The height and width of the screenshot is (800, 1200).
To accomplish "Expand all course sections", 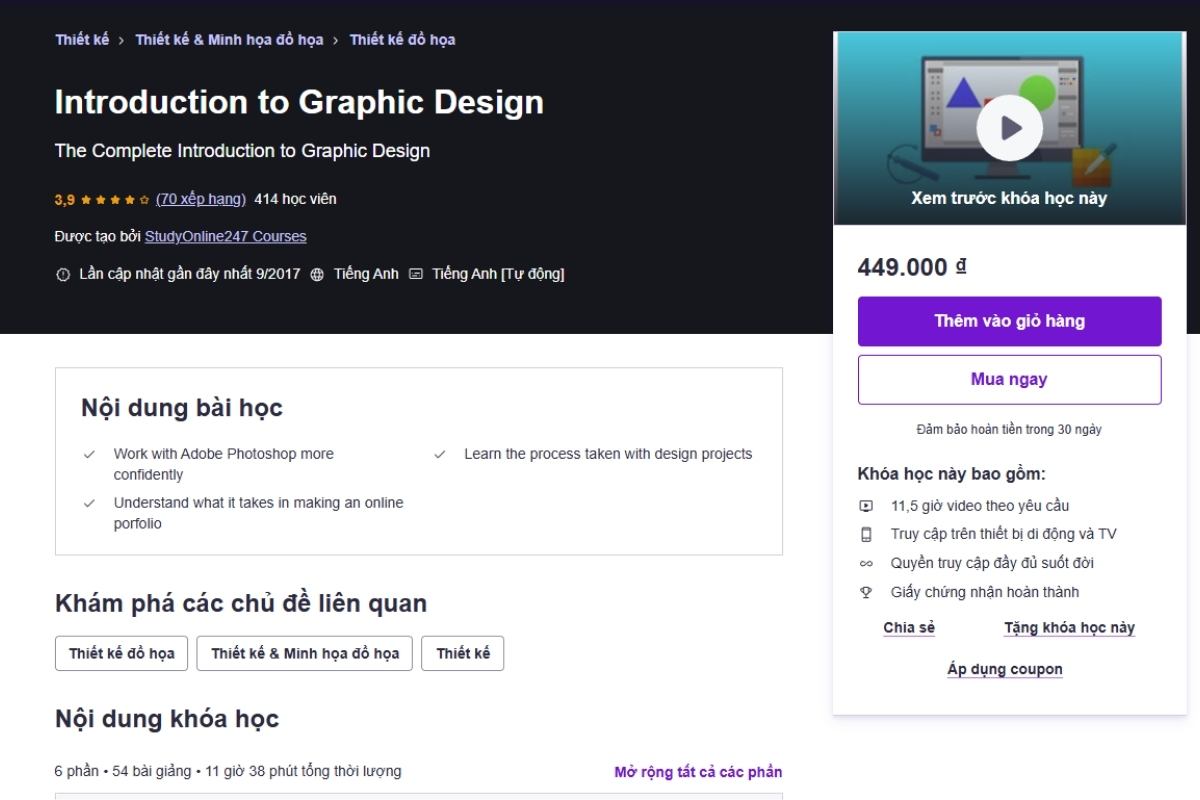I will click(696, 771).
